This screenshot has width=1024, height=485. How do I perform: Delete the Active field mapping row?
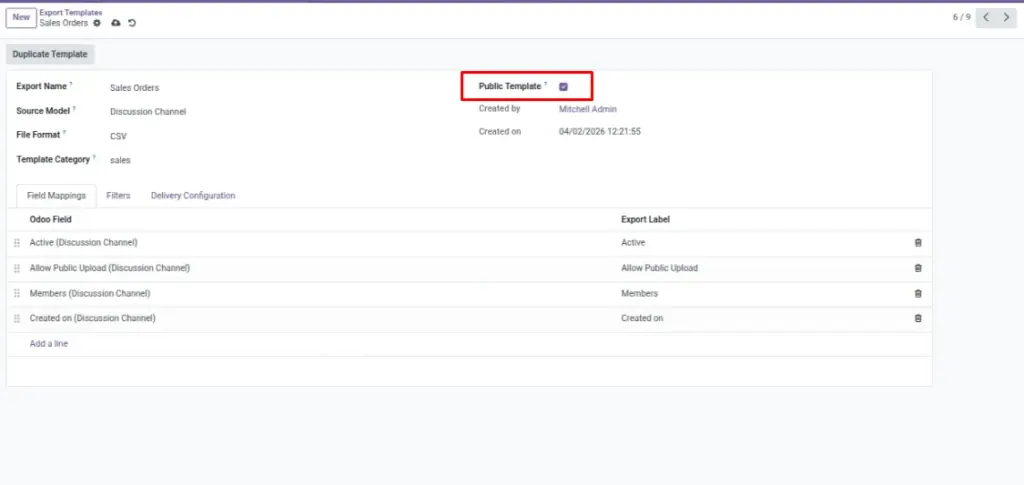(x=918, y=242)
